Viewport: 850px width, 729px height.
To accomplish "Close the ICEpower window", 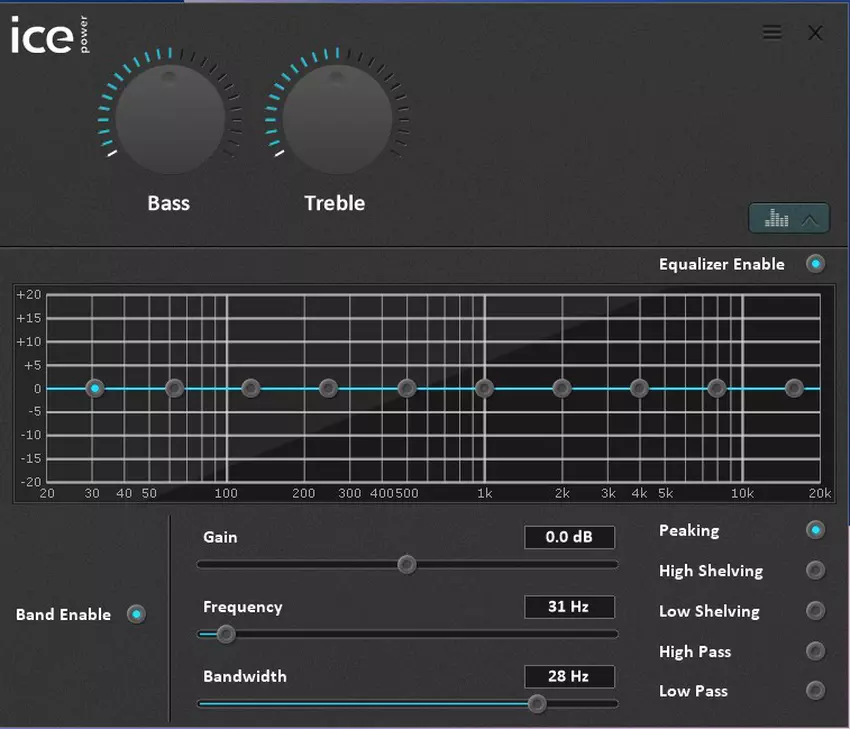I will pos(815,33).
